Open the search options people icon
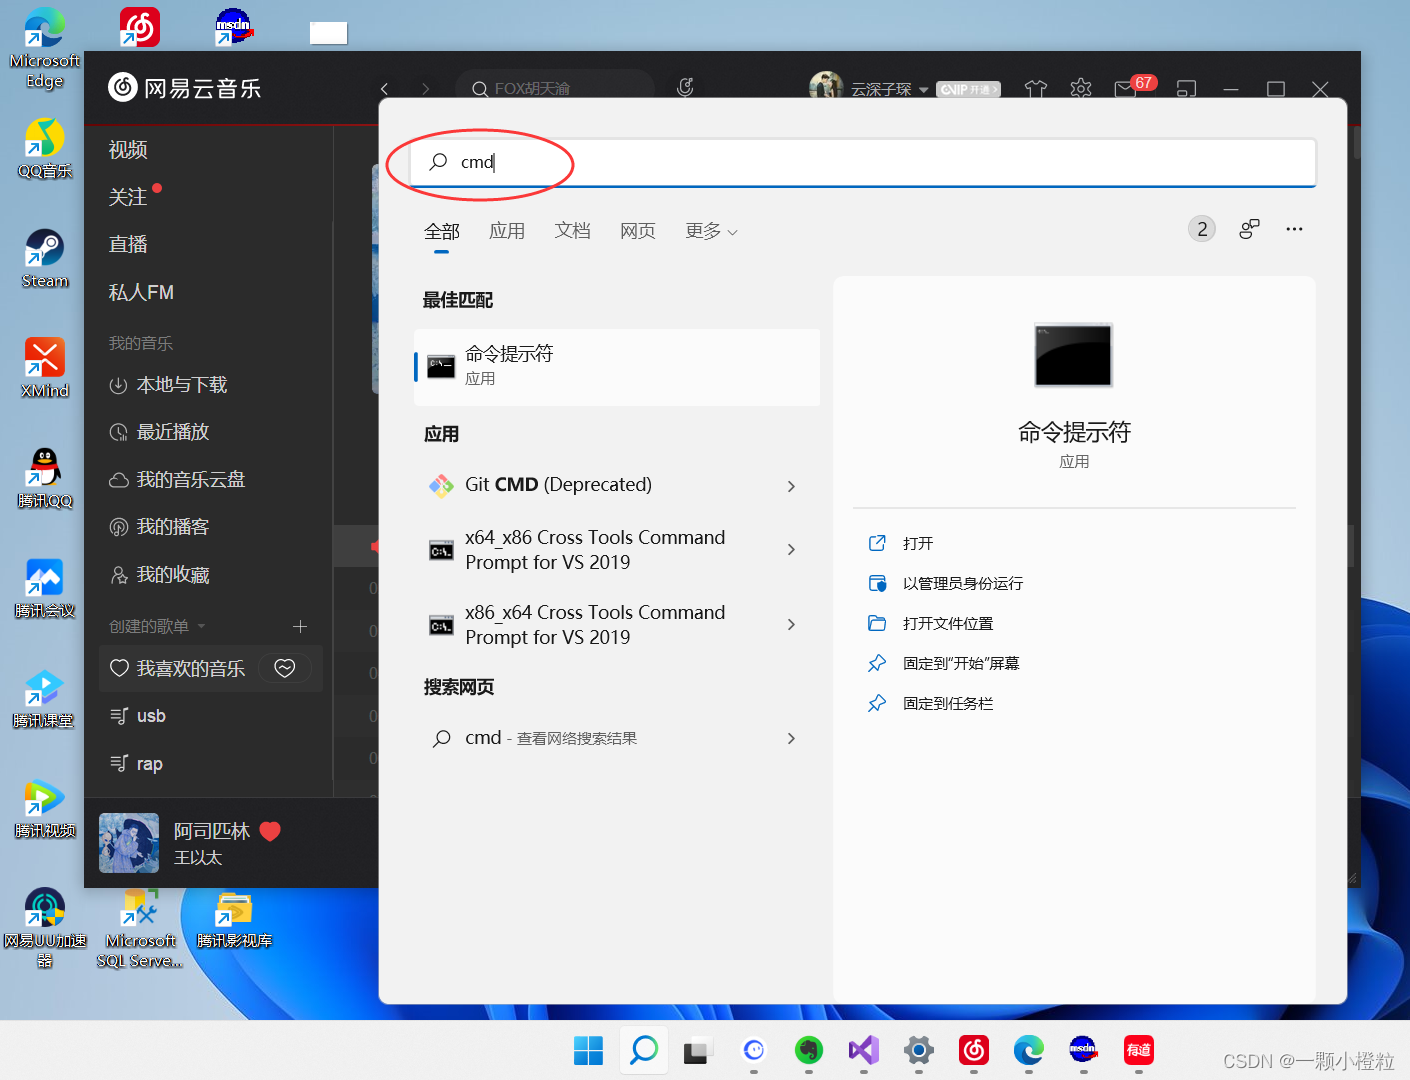This screenshot has width=1410, height=1080. pyautogui.click(x=1249, y=229)
